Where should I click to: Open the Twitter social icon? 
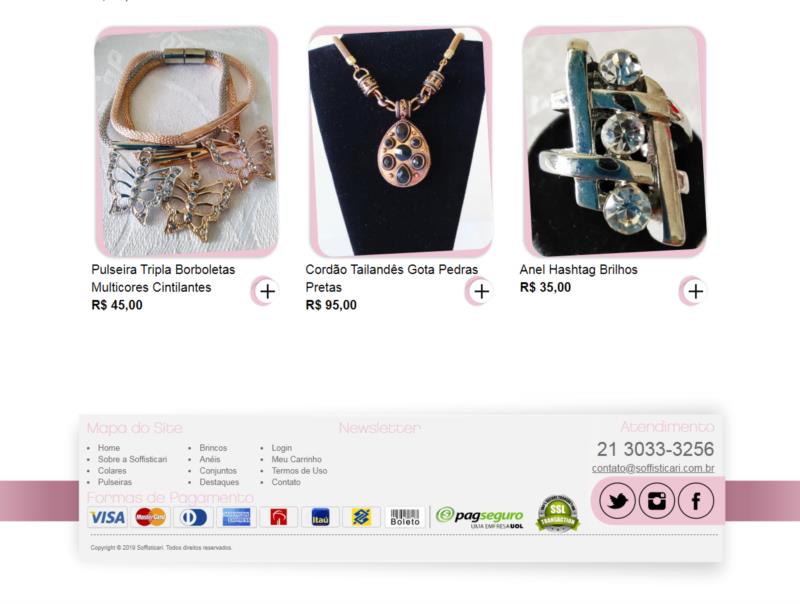point(617,501)
